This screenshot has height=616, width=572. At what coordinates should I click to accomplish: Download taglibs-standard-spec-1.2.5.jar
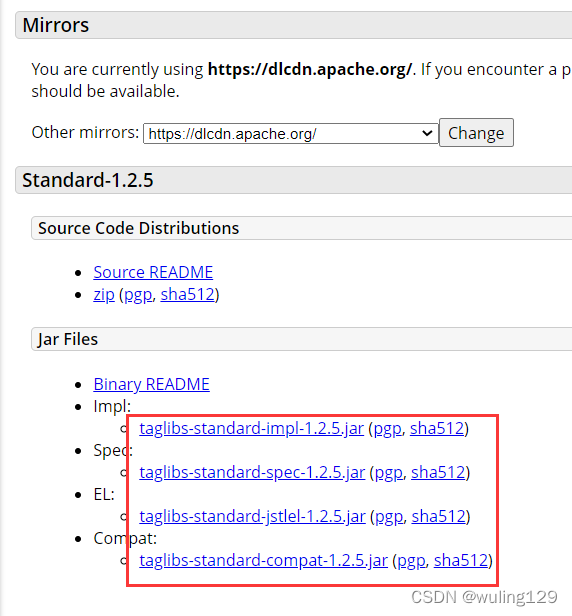click(x=252, y=472)
